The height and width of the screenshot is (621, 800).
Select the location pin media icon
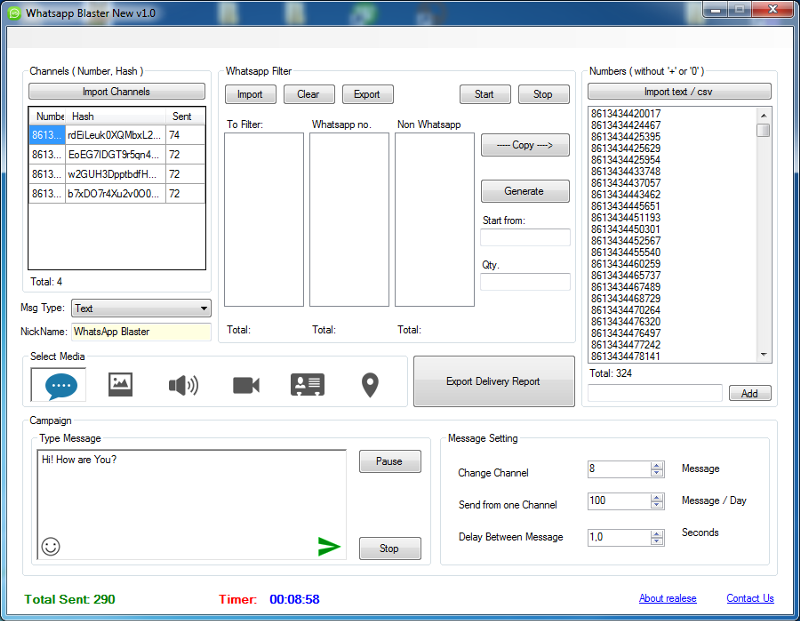pos(370,385)
